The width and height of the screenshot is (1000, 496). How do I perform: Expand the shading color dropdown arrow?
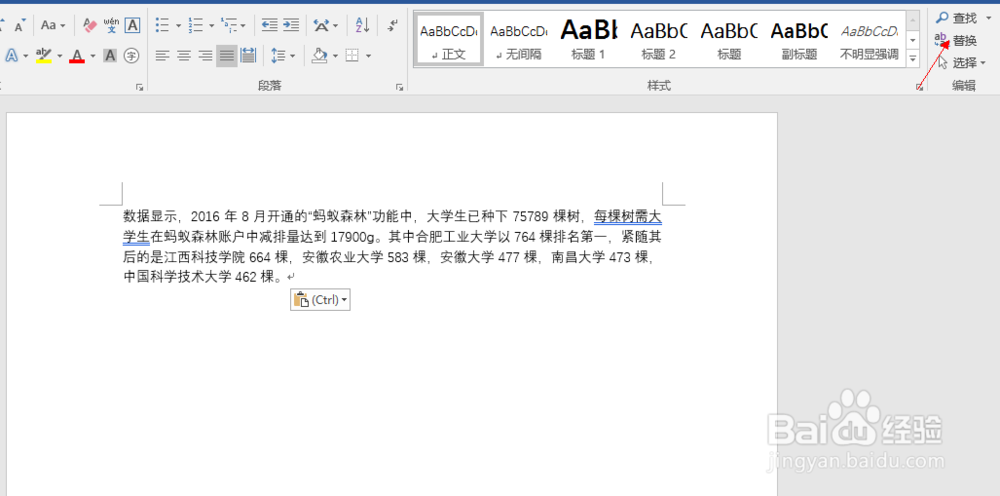[x=335, y=56]
